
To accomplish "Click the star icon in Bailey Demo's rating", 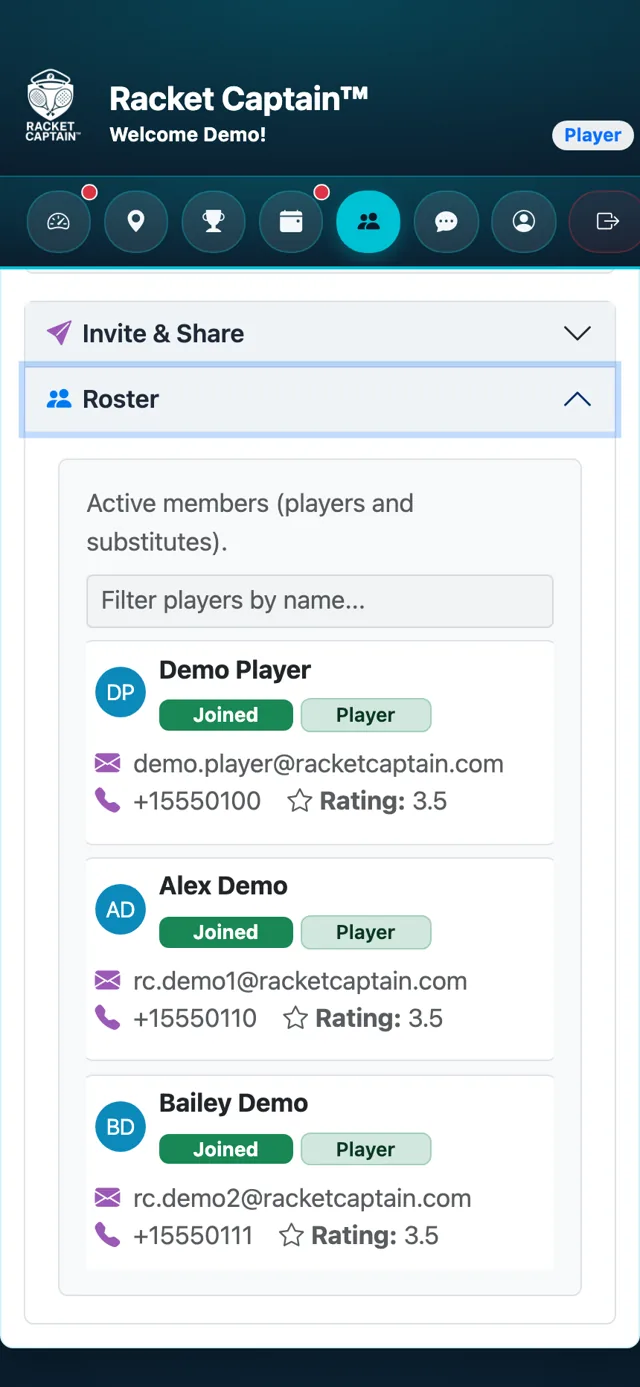I will [x=291, y=1234].
